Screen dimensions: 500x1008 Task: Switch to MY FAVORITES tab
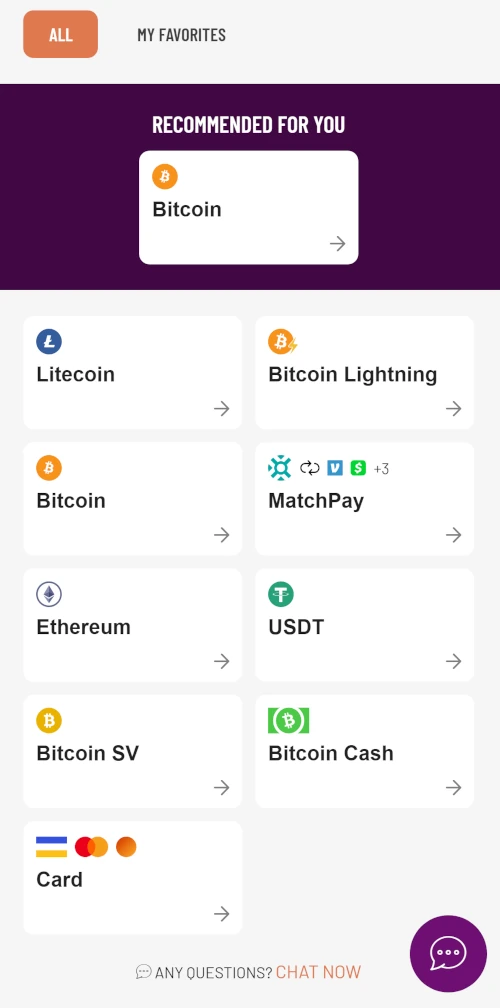181,35
